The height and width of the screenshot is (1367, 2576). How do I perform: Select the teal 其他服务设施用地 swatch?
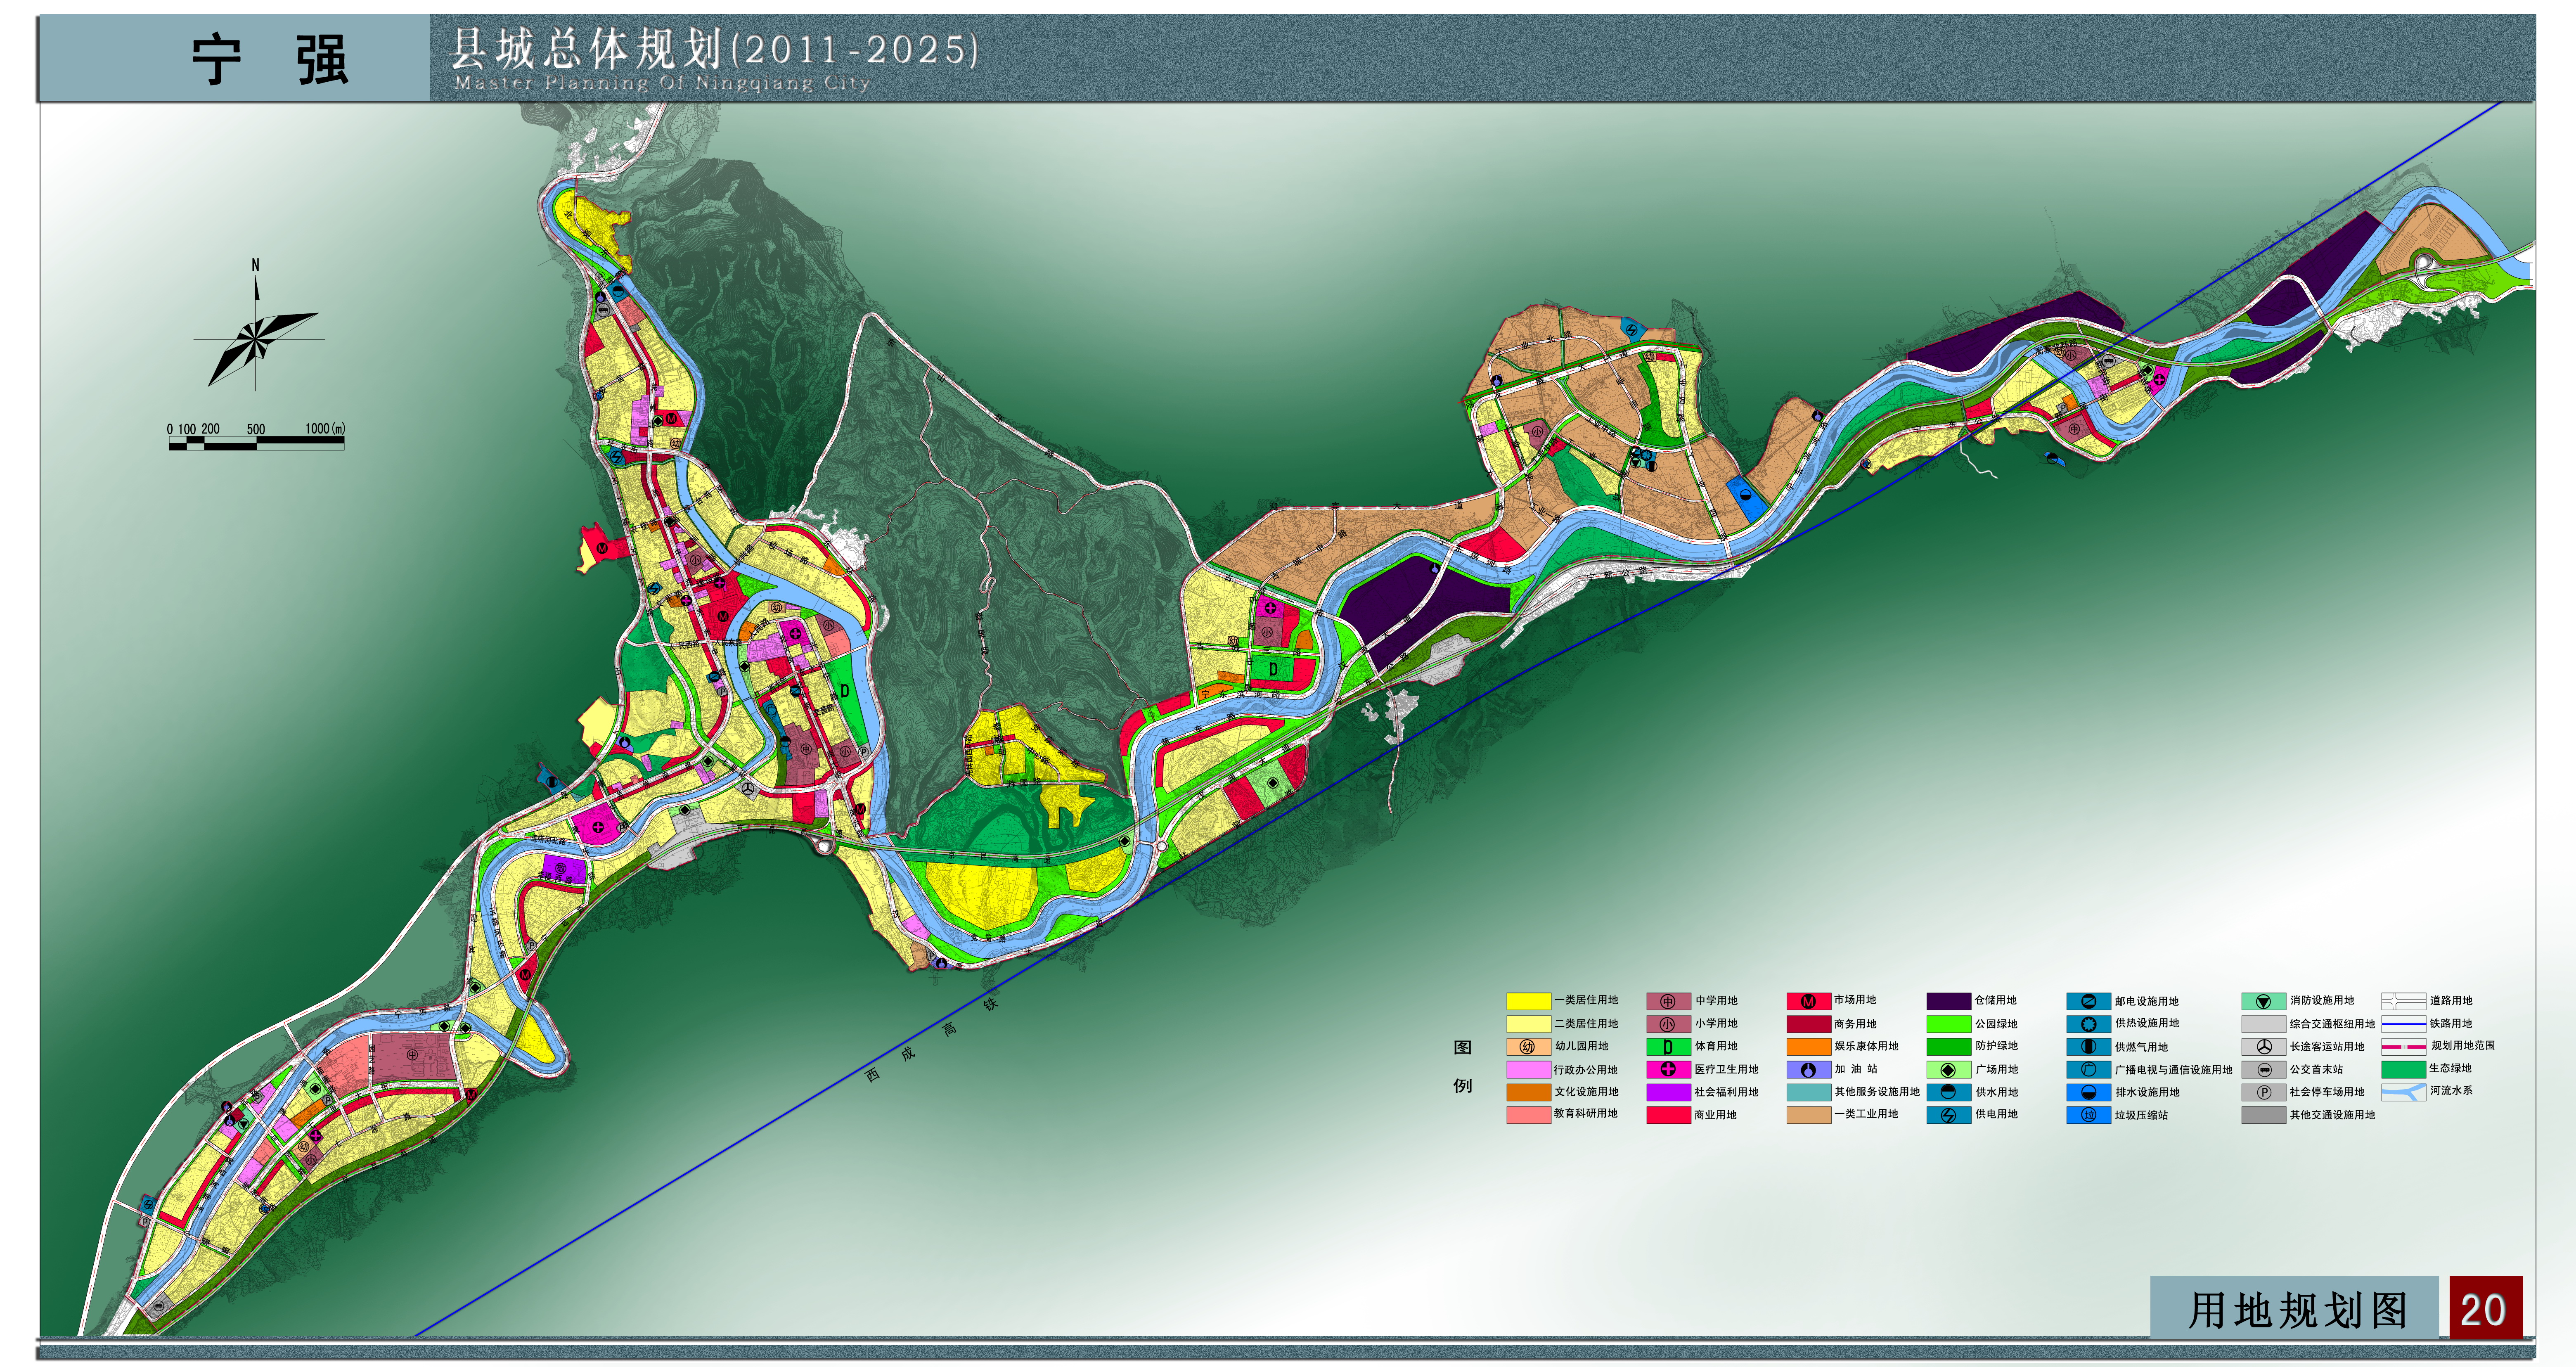(1808, 1092)
